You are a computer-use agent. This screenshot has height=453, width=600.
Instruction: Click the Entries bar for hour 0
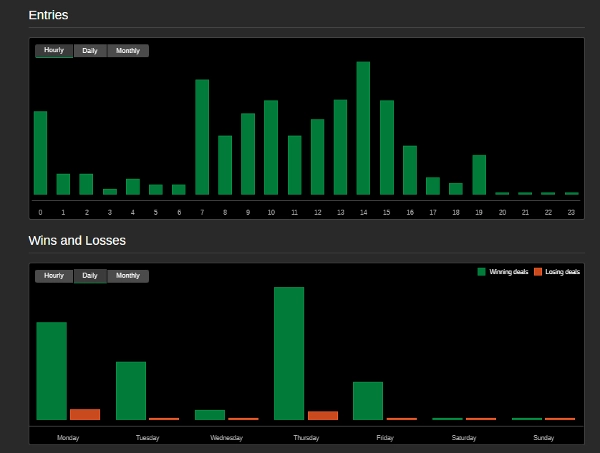[41, 153]
